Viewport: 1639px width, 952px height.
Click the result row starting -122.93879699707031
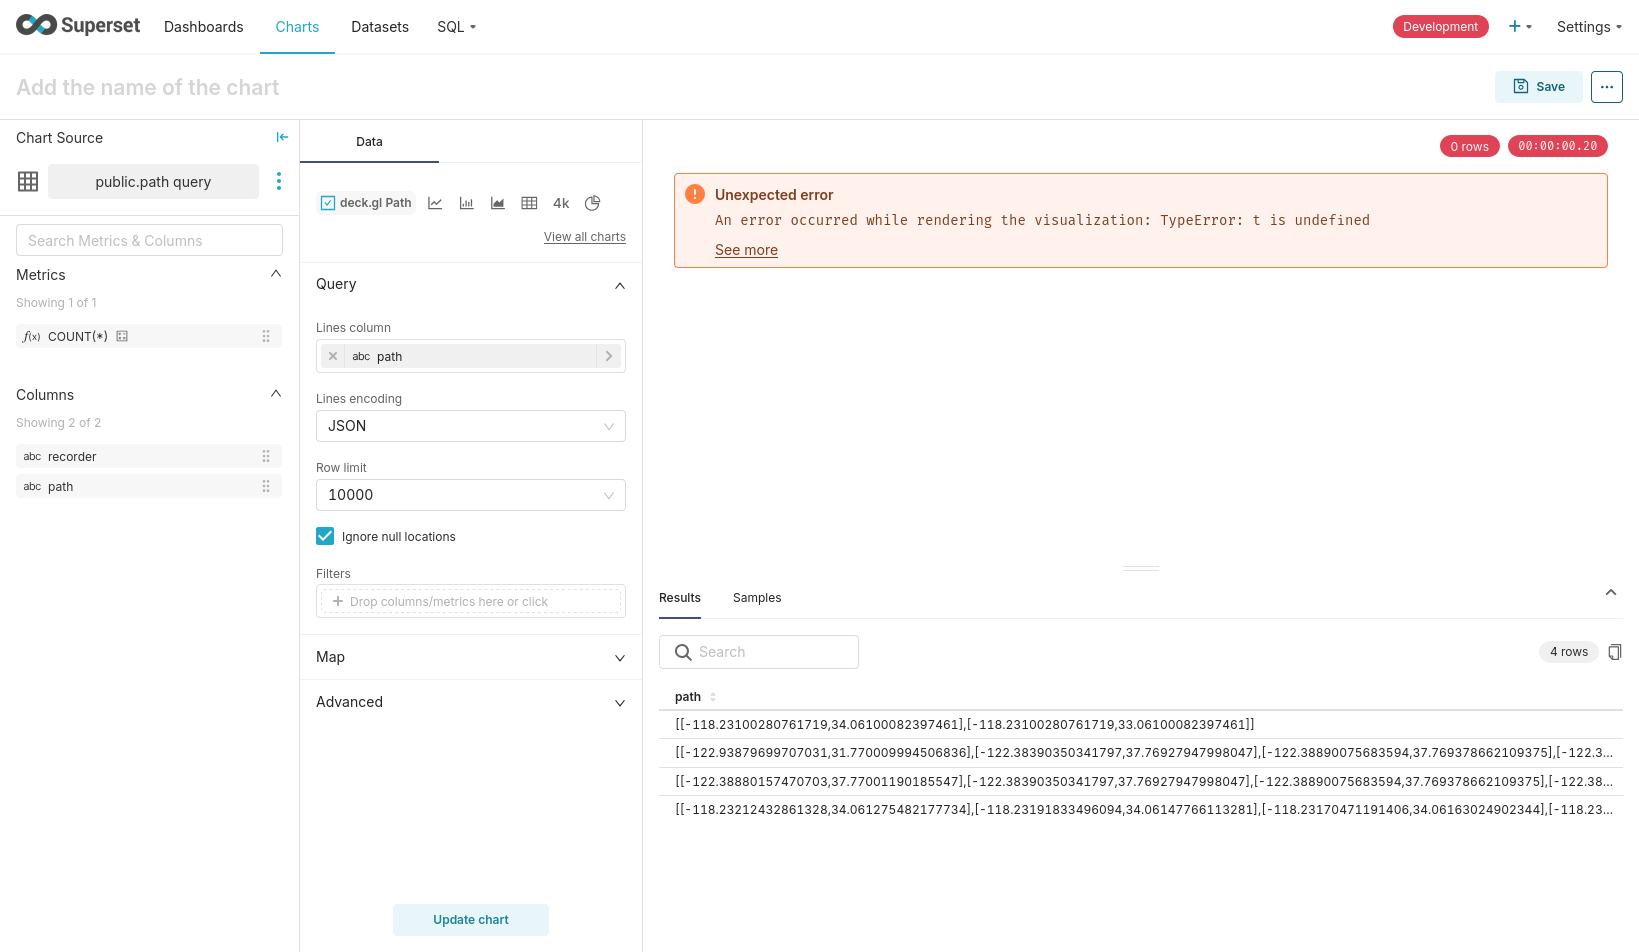(x=1141, y=753)
